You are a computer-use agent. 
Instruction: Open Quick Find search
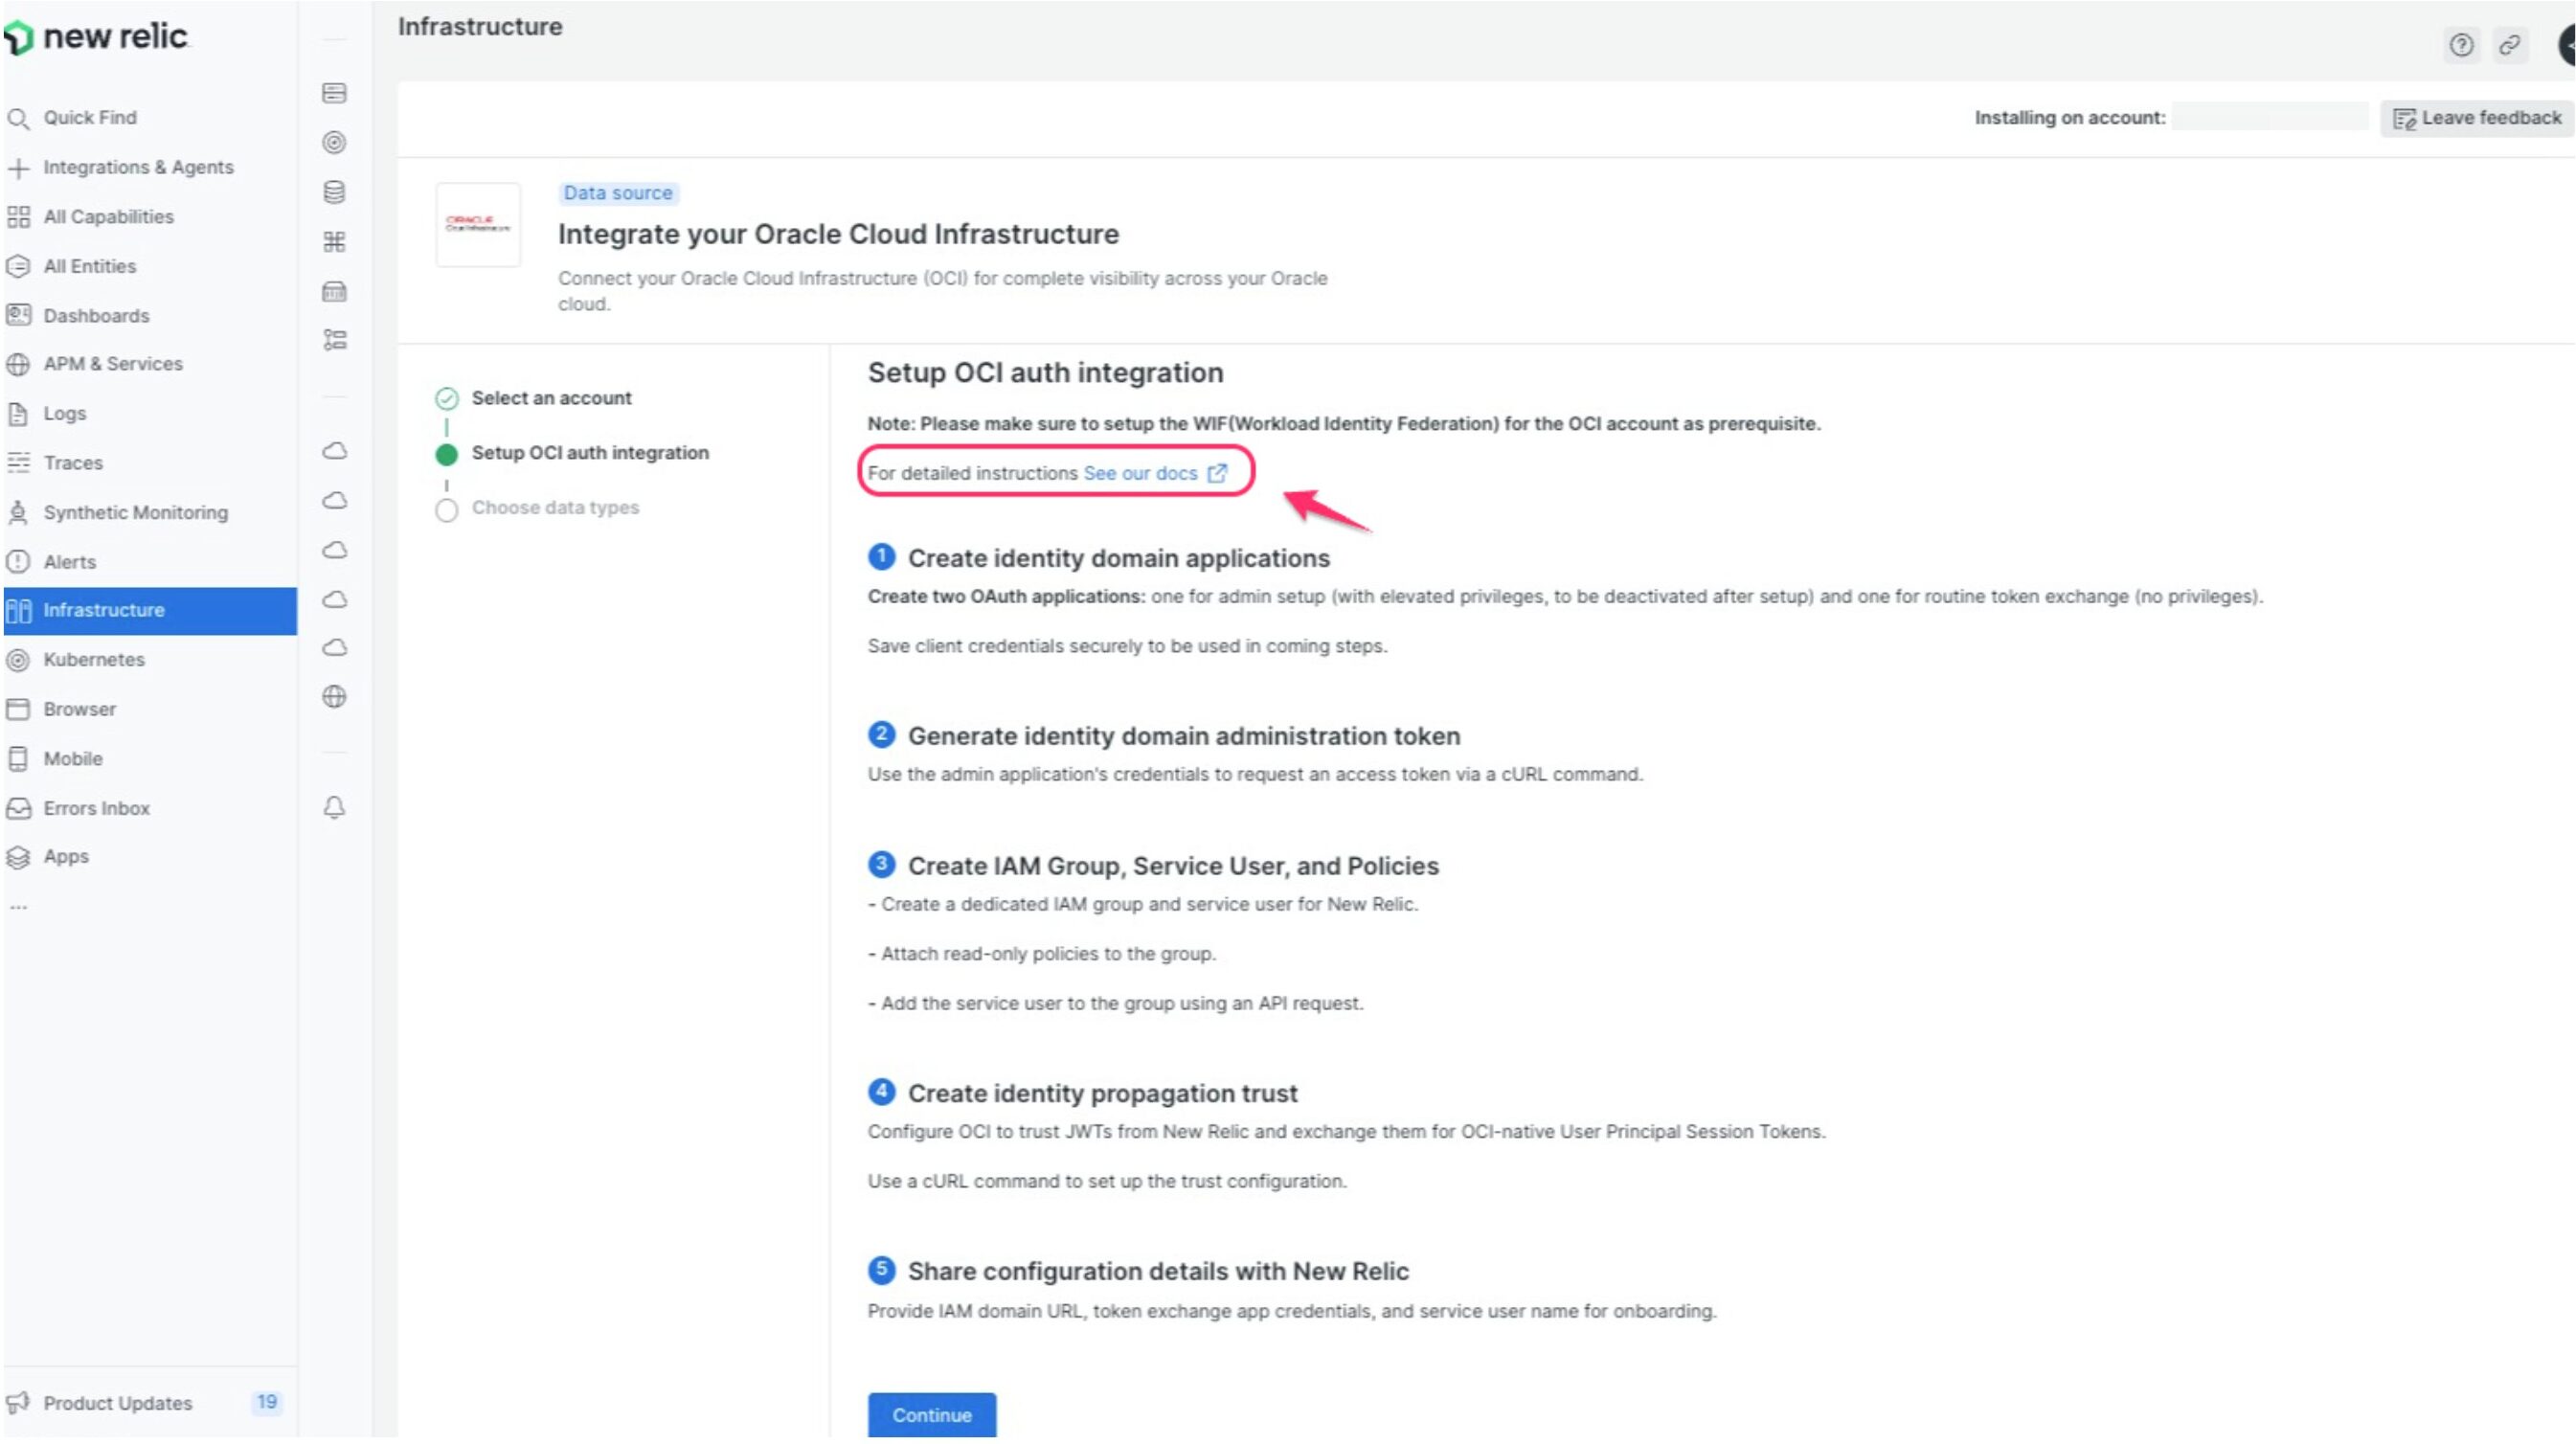pos(89,118)
